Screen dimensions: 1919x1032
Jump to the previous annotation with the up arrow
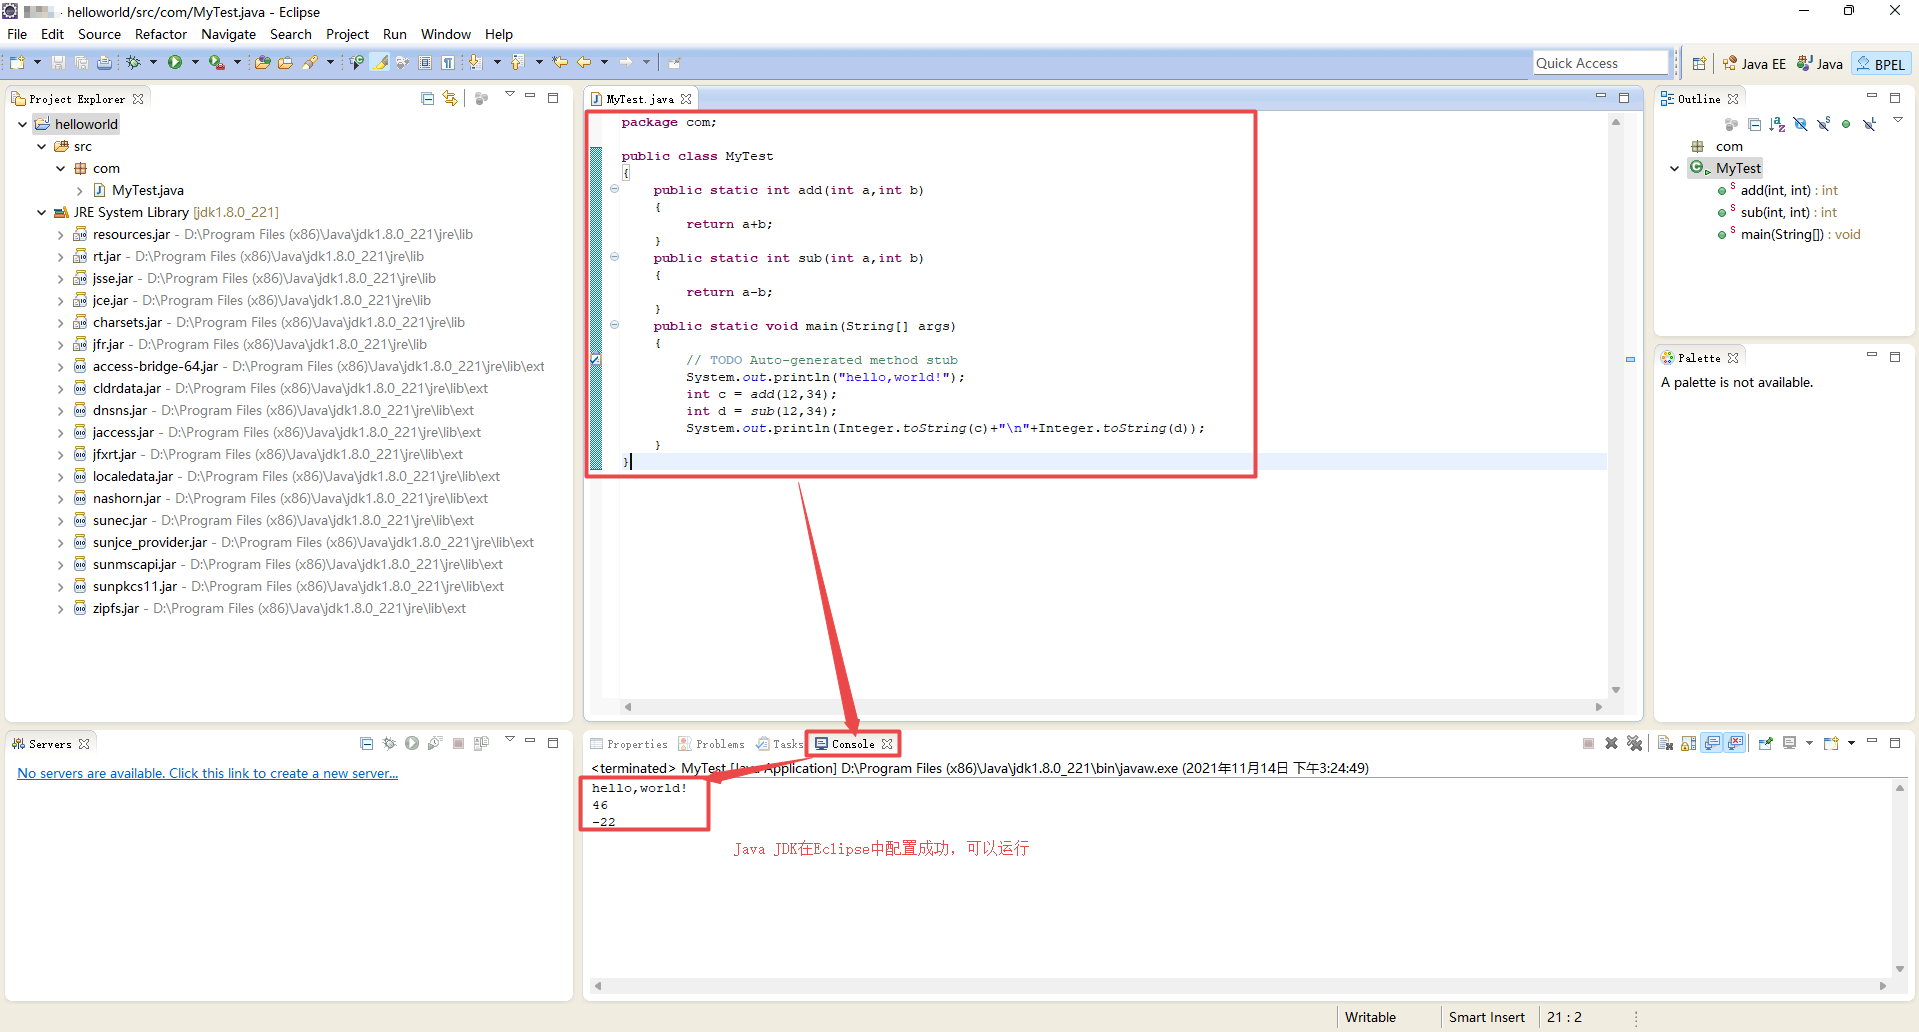pyautogui.click(x=518, y=62)
